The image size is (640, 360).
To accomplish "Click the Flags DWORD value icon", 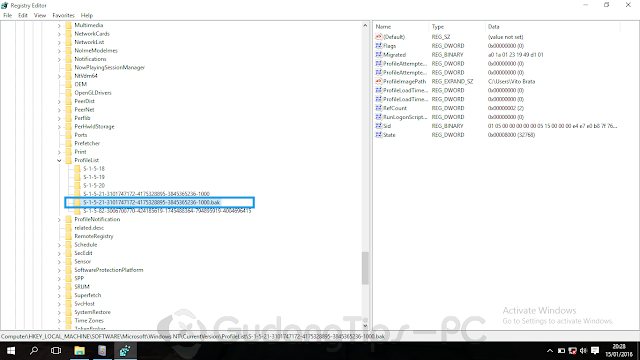I will tap(378, 46).
